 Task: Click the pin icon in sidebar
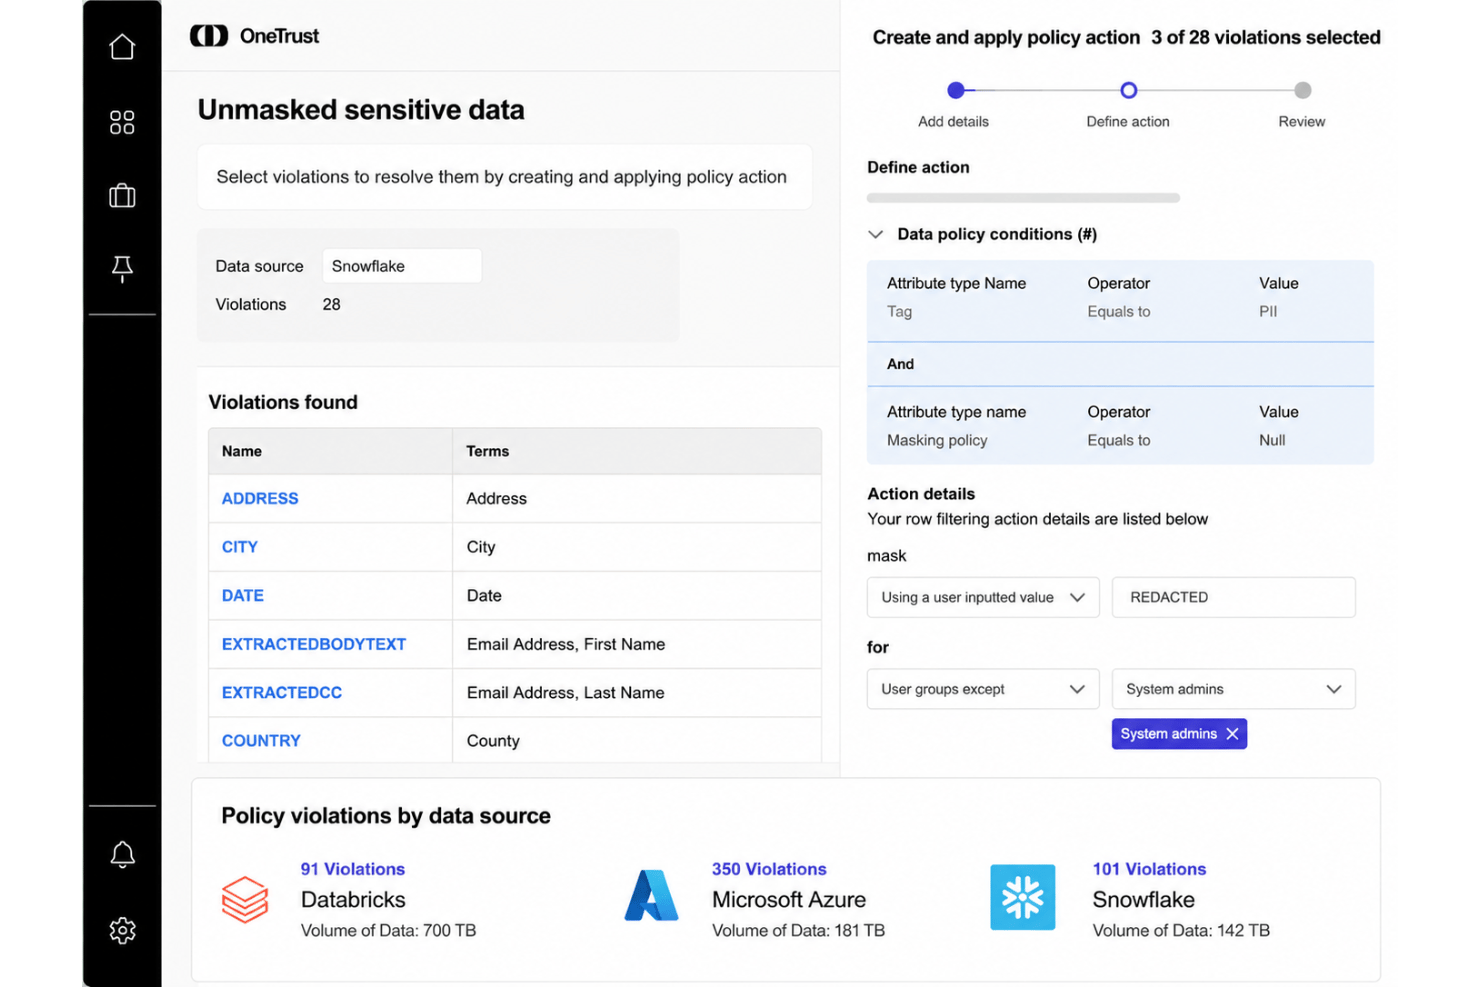(122, 268)
